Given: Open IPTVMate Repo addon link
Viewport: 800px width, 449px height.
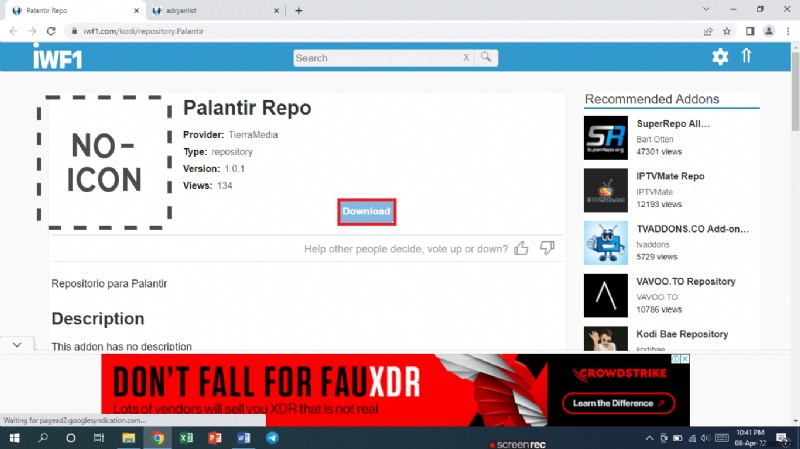Looking at the screenshot, I should [x=670, y=176].
